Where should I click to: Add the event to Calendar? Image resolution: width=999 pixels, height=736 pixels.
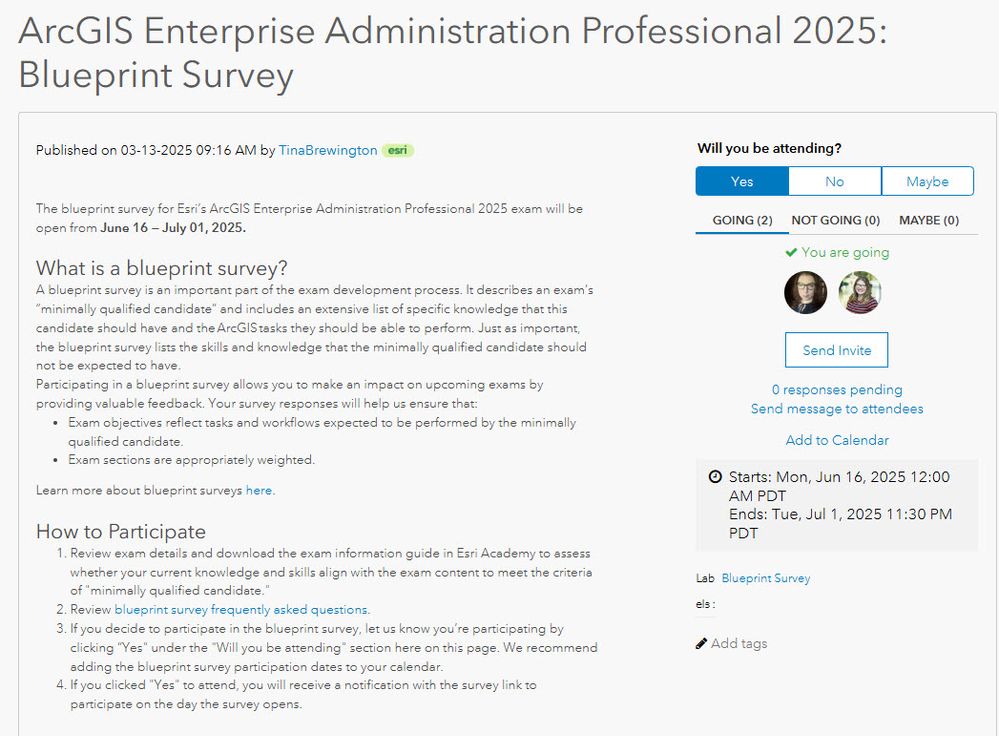point(837,440)
